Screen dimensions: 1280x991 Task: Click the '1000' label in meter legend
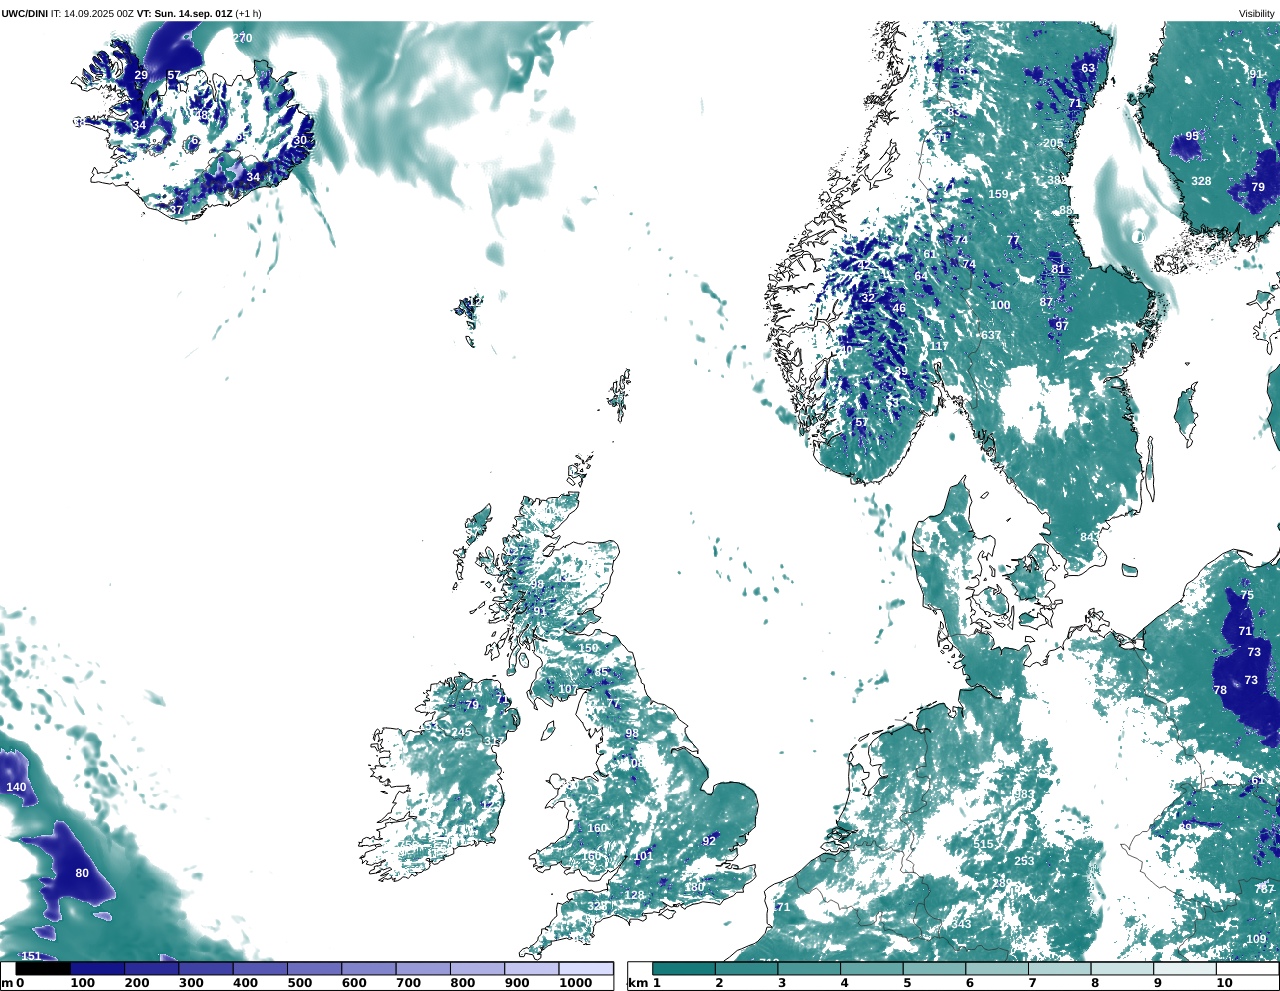[576, 983]
